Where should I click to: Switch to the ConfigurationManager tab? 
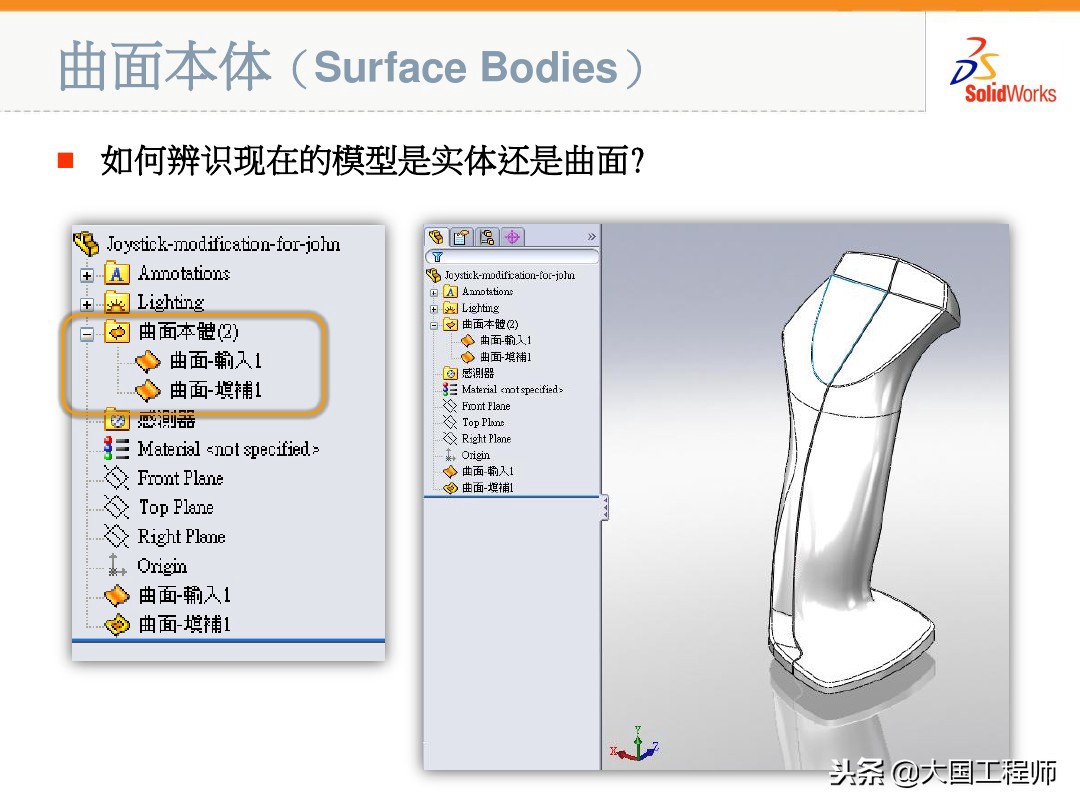(488, 237)
